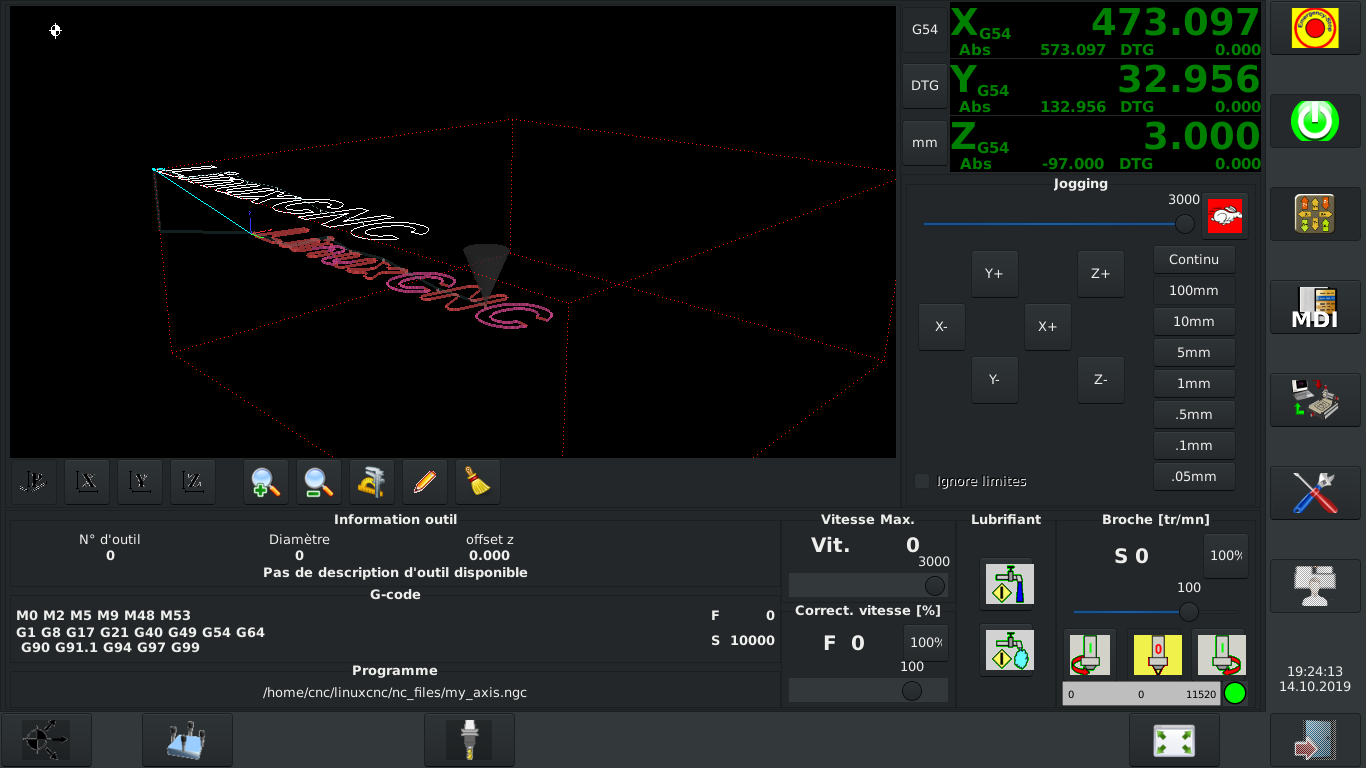This screenshot has width=1366, height=768.
Task: Click G54 coordinate system button
Action: pos(924,29)
